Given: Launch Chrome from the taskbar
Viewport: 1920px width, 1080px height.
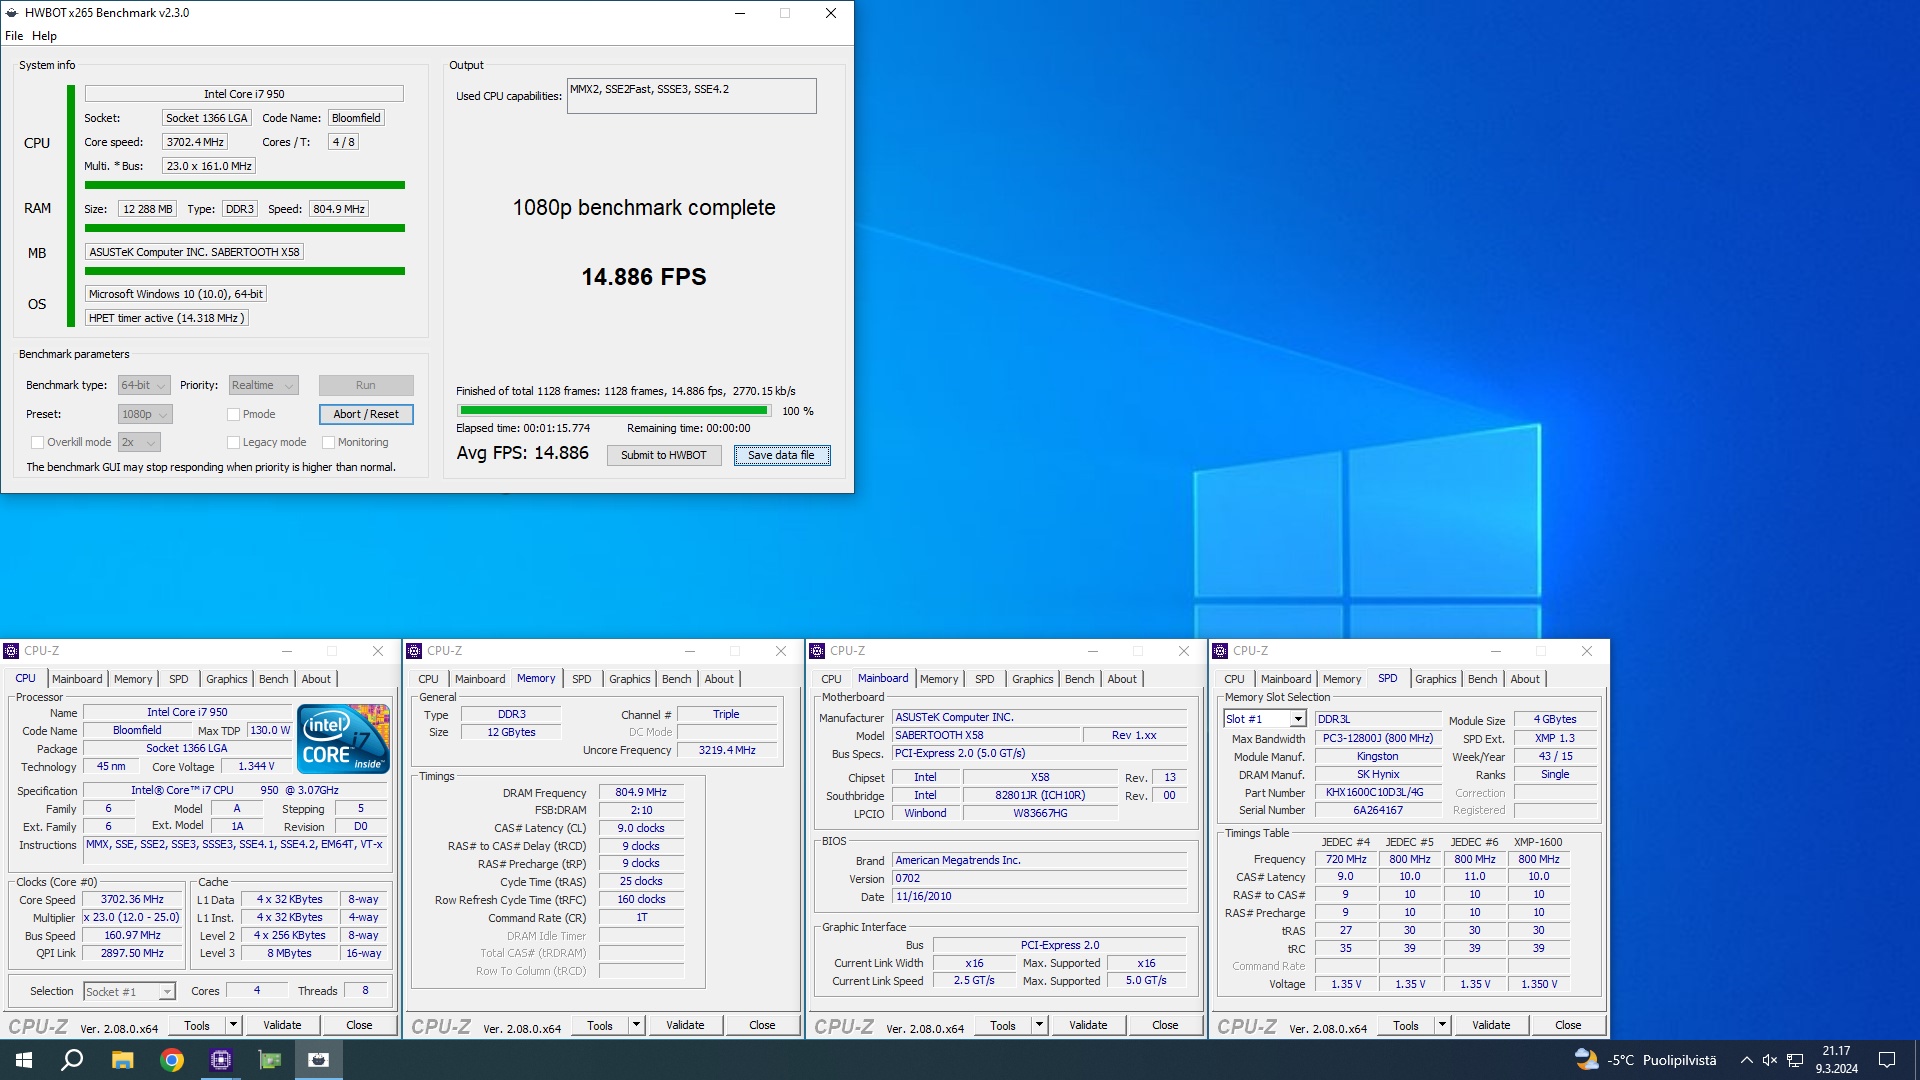Looking at the screenshot, I should (x=172, y=1060).
